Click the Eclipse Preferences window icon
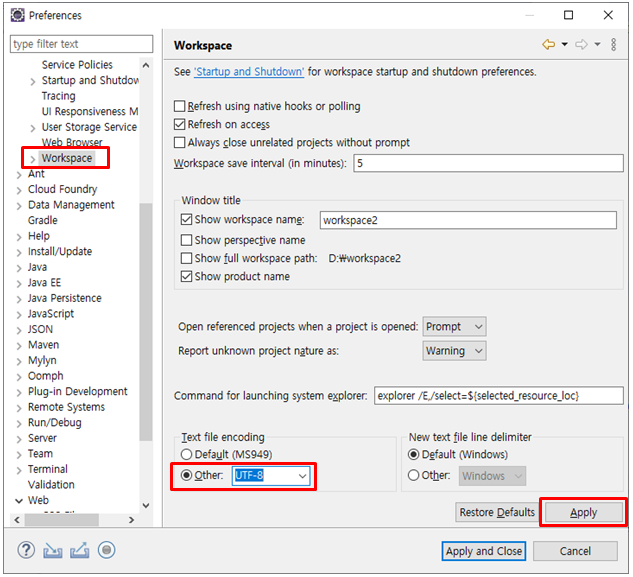Screen dimensions: 633x577 (x=17, y=15)
